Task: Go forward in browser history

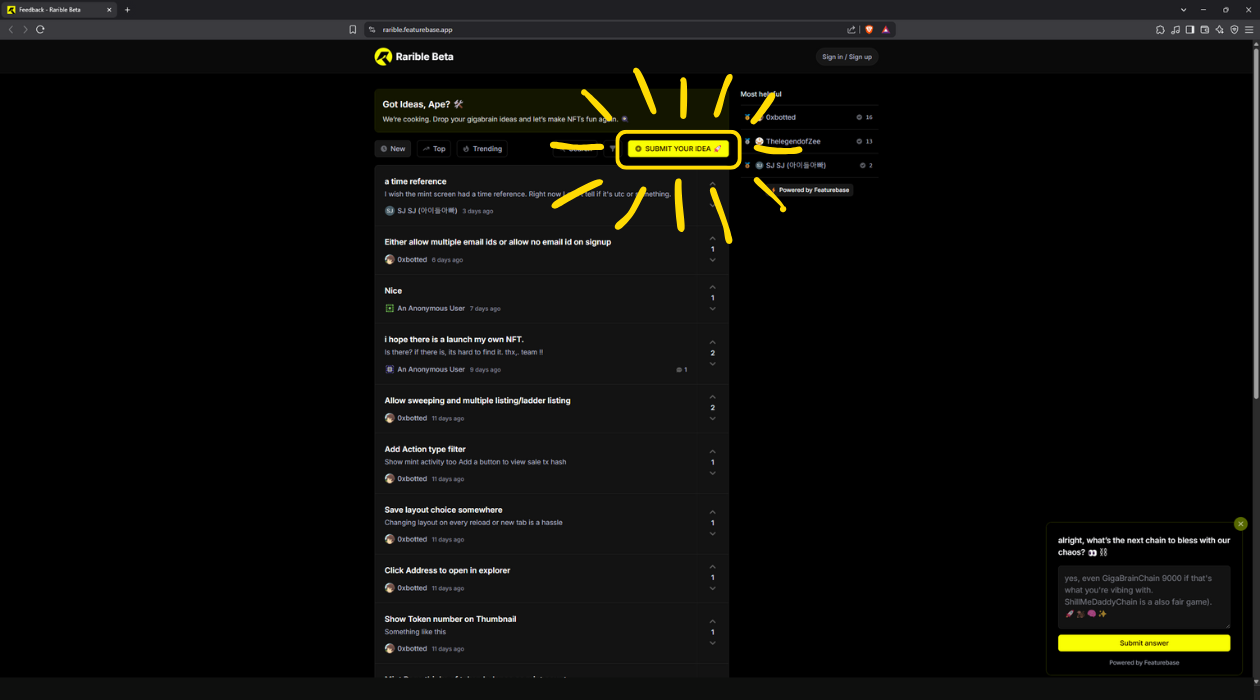Action: click(25, 29)
